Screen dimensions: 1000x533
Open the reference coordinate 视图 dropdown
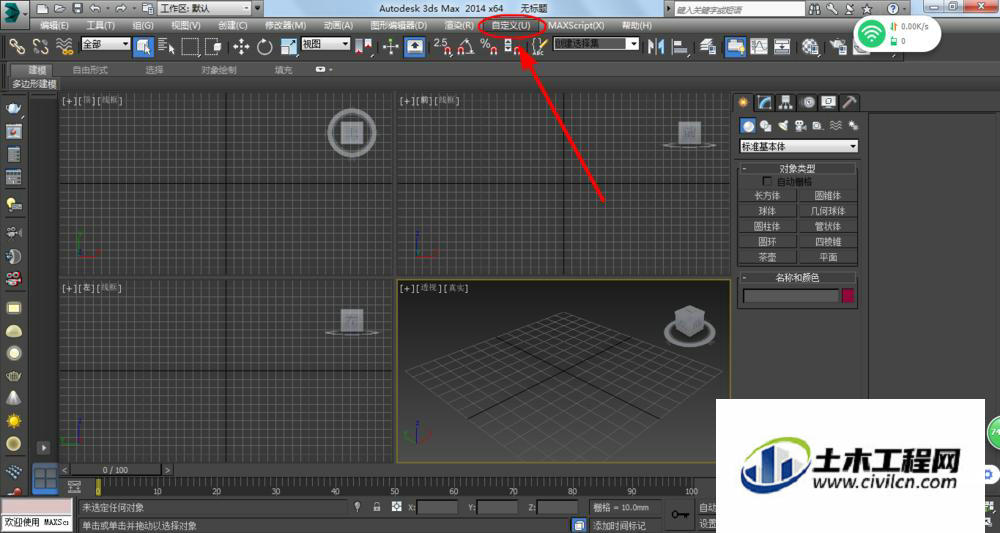click(x=326, y=44)
